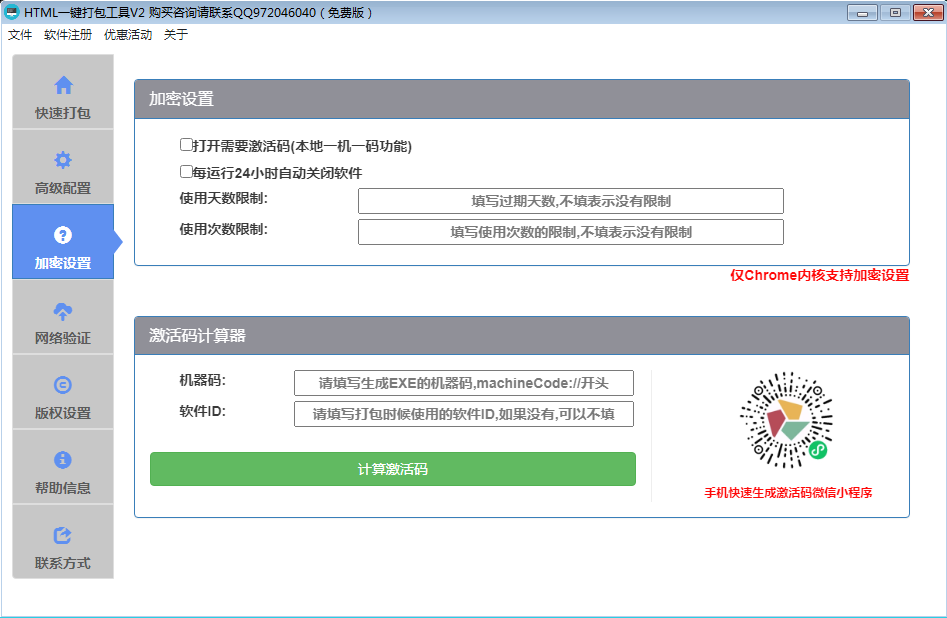Click the 使用次数限制 input field
Screen dimensions: 947x618
570,232
